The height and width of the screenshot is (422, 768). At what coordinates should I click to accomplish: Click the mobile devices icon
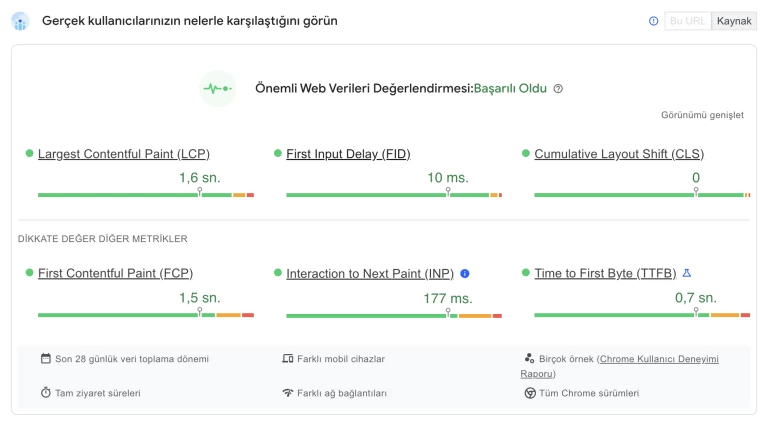tap(288, 359)
